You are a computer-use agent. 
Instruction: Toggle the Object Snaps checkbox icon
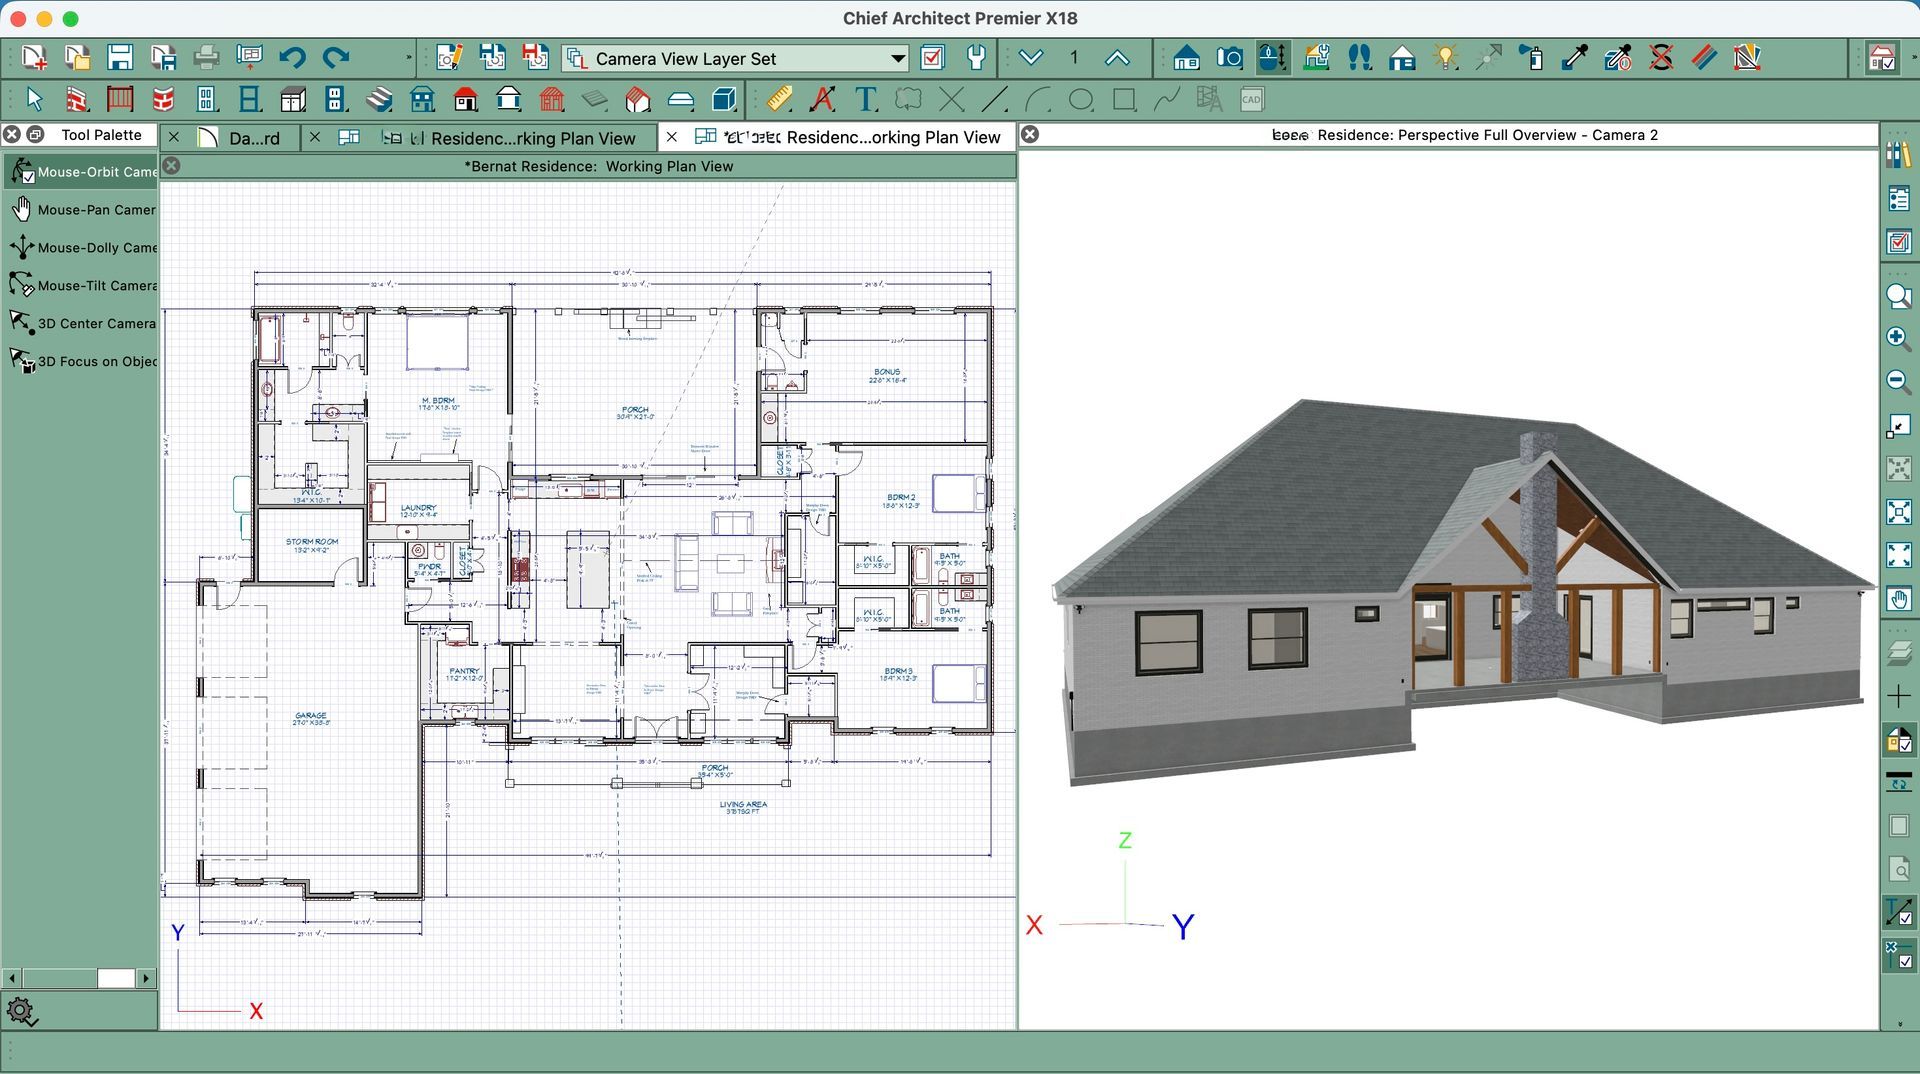pyautogui.click(x=1898, y=955)
